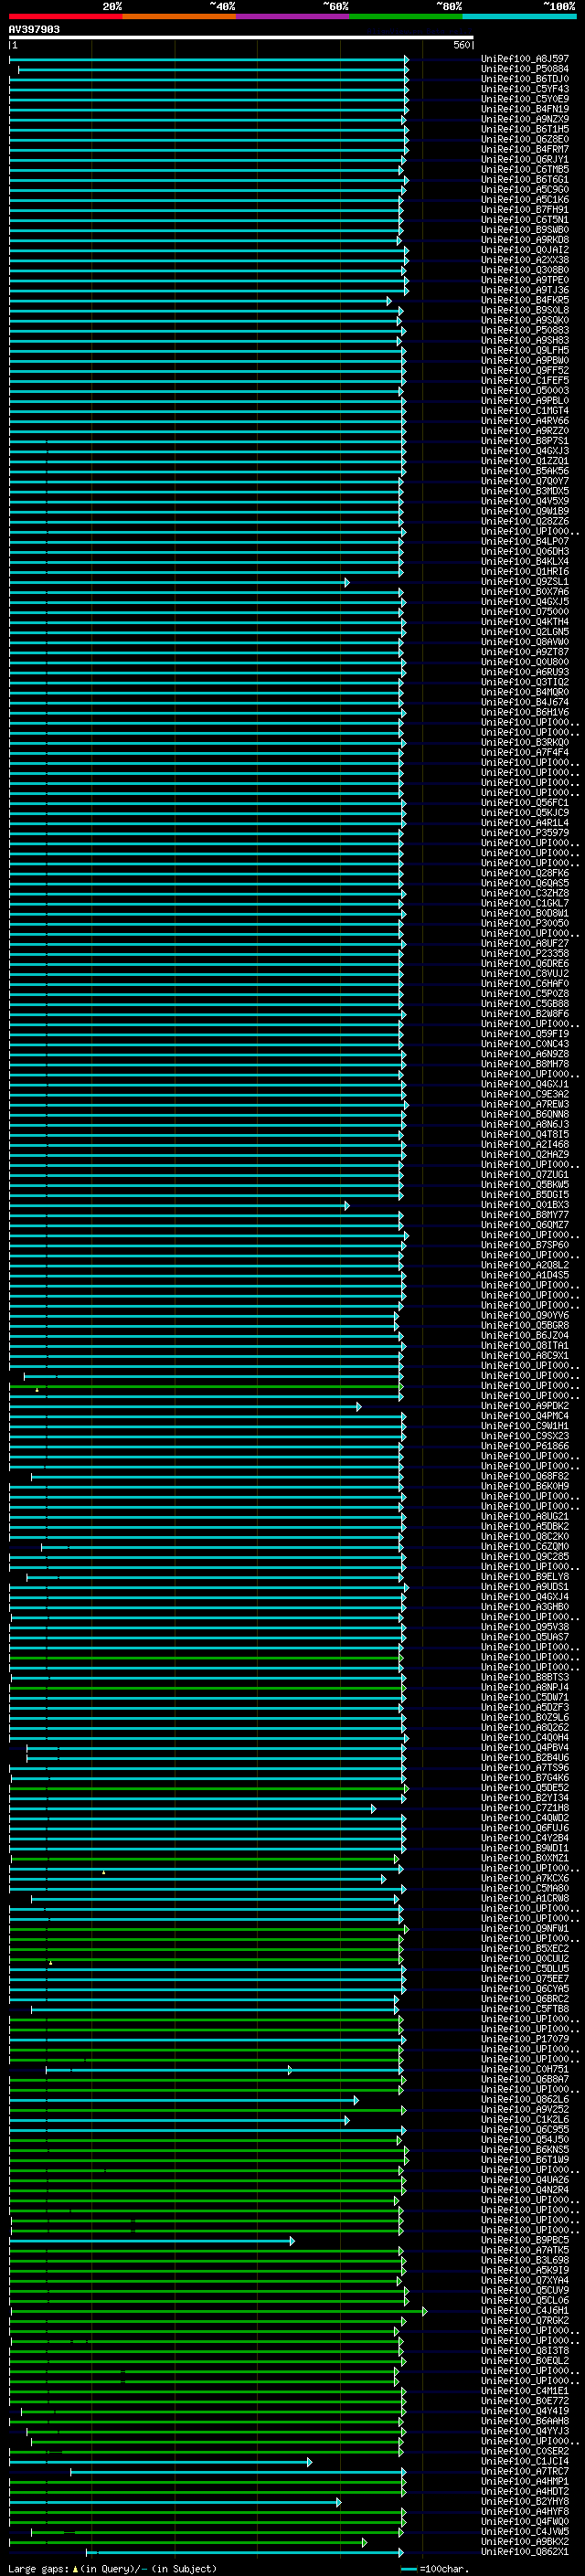Select hit label UniRef100_B2YHY8
Image resolution: width=585 pixels, height=2576 pixels.
525,2501
